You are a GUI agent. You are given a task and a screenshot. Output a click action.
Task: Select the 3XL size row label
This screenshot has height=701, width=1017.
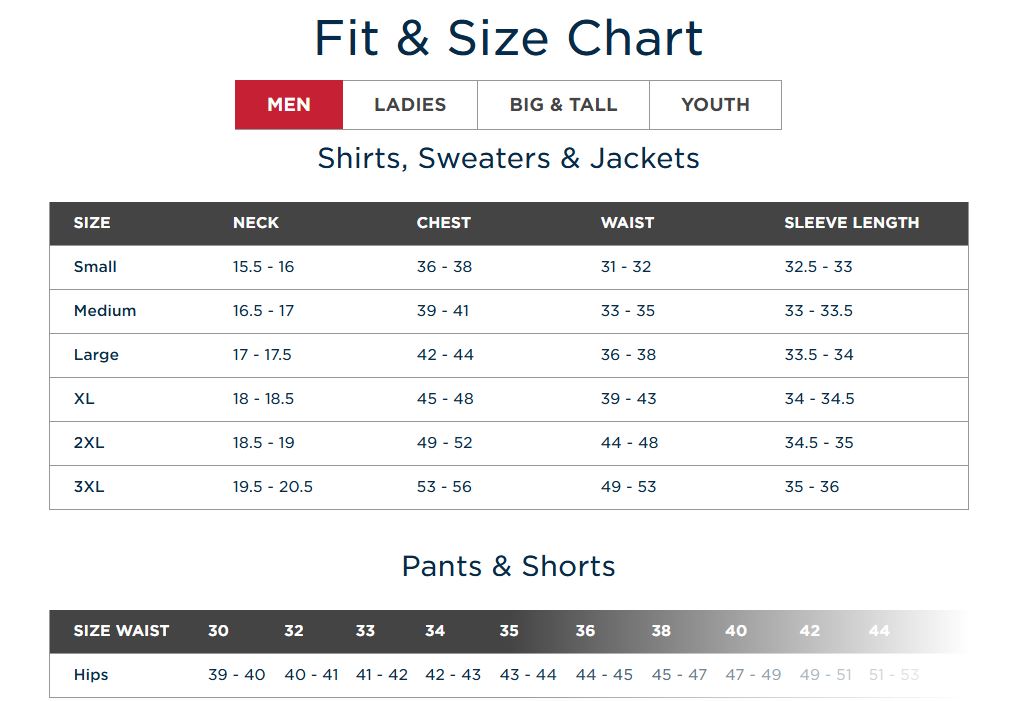89,487
